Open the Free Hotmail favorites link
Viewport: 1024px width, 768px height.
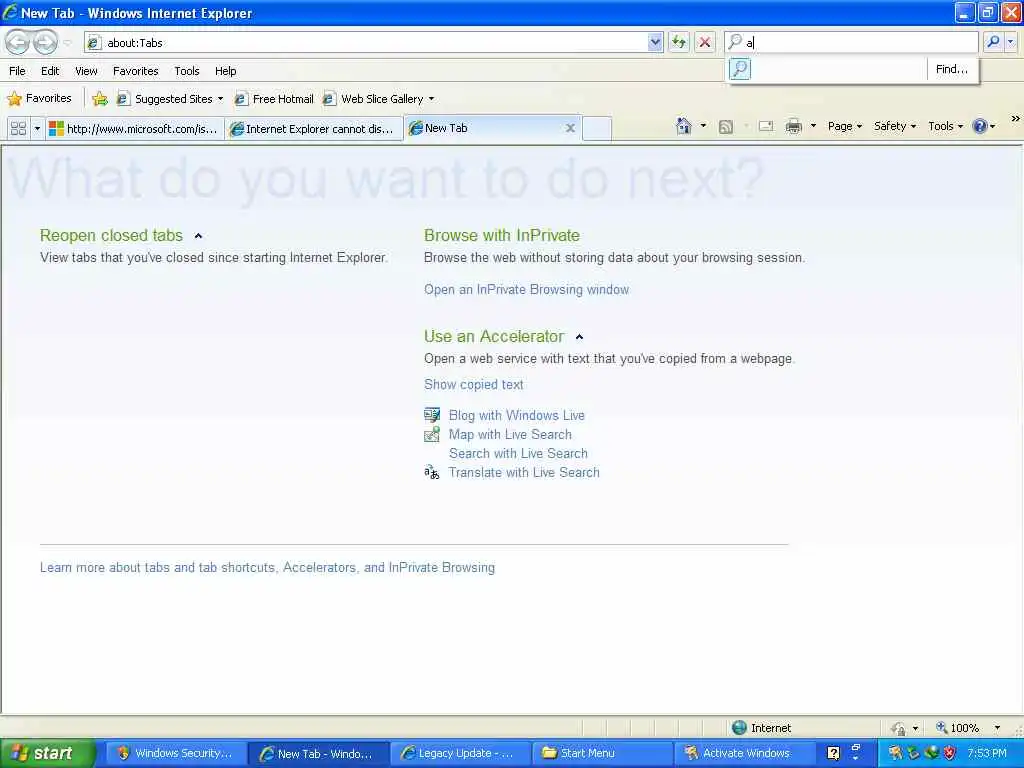pos(274,99)
